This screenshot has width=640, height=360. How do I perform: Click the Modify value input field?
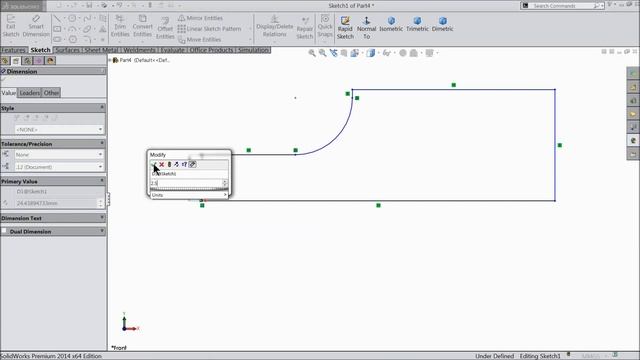186,183
